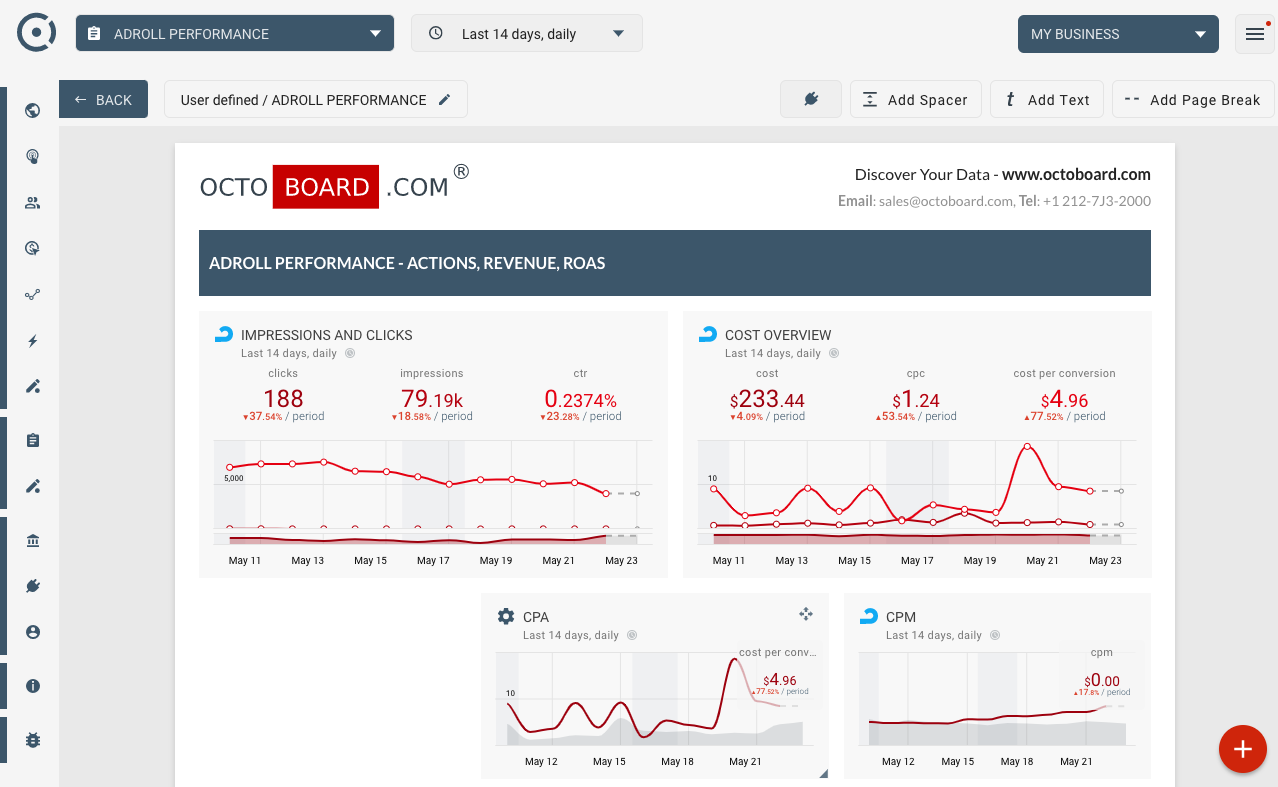Click period indicator dot in Impressions and Clicks
Viewport: 1278px width, 787px height.
tap(350, 353)
